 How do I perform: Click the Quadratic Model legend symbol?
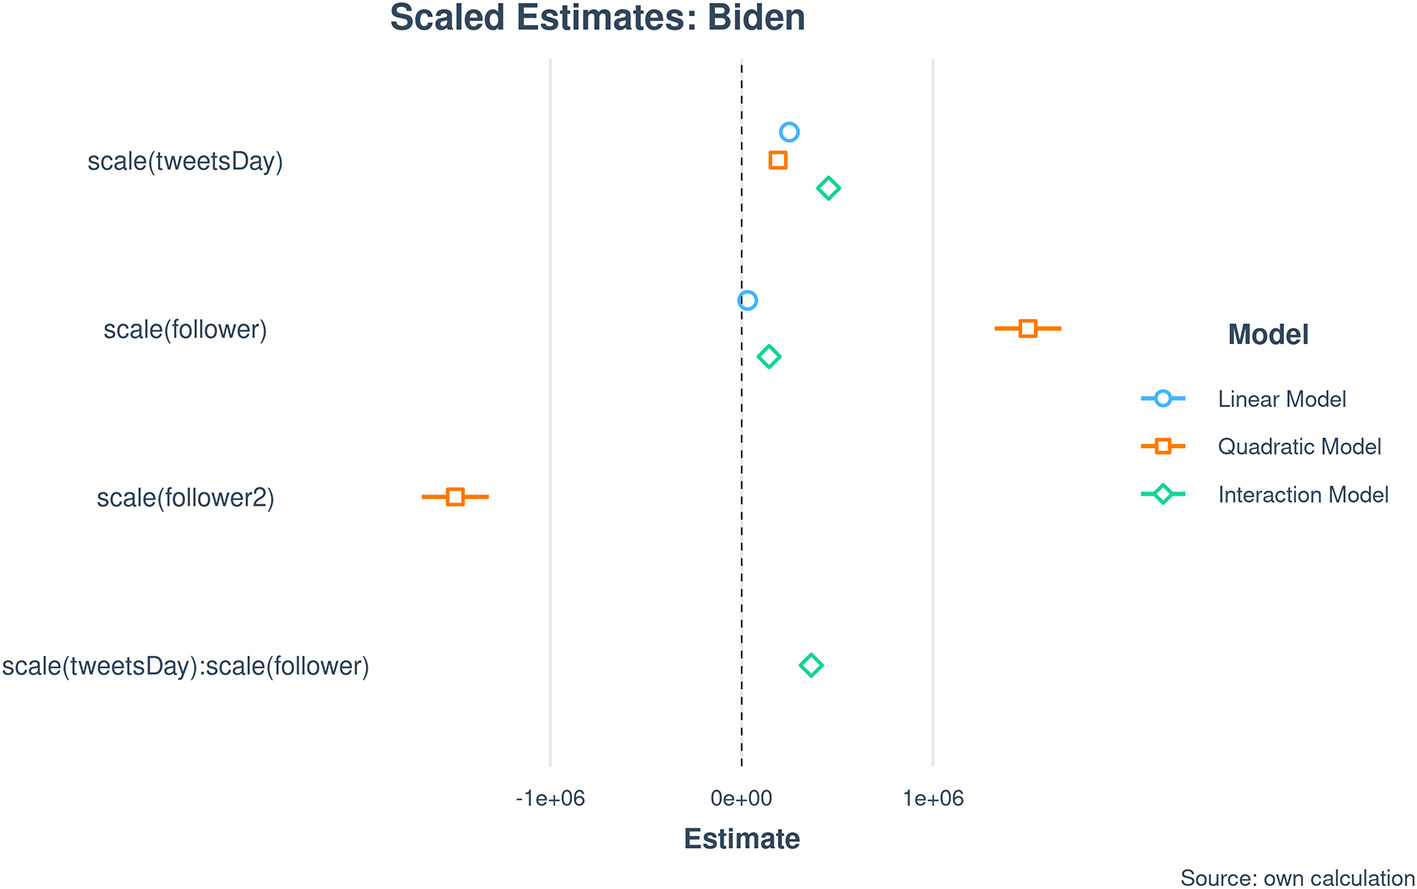point(1163,446)
